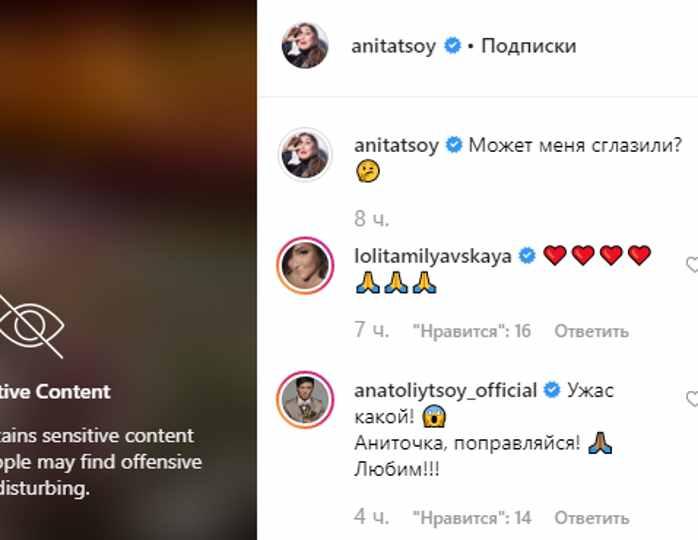The image size is (698, 540).
Task: Click verified badge next to header anitatsoy
Action: click(x=453, y=46)
